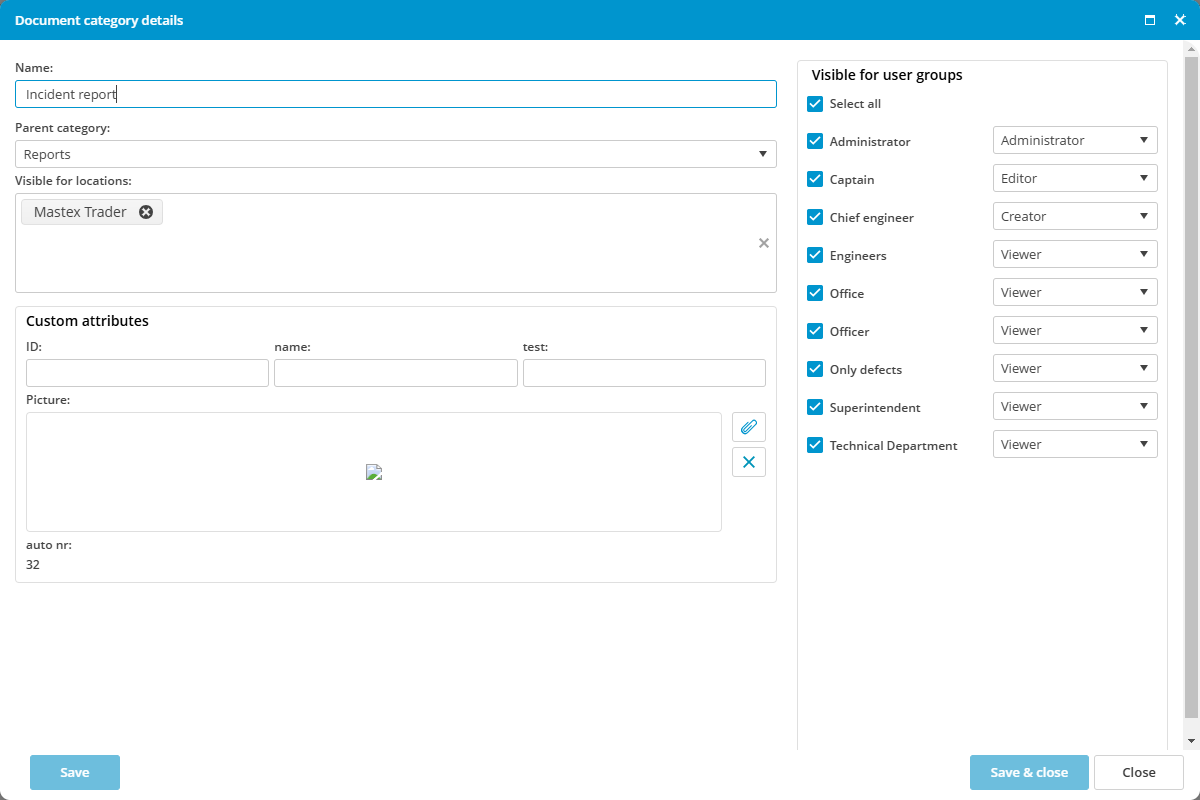Viewport: 1200px width, 800px height.
Task: Click the user groups panel scrollbar
Action: (x=1191, y=385)
